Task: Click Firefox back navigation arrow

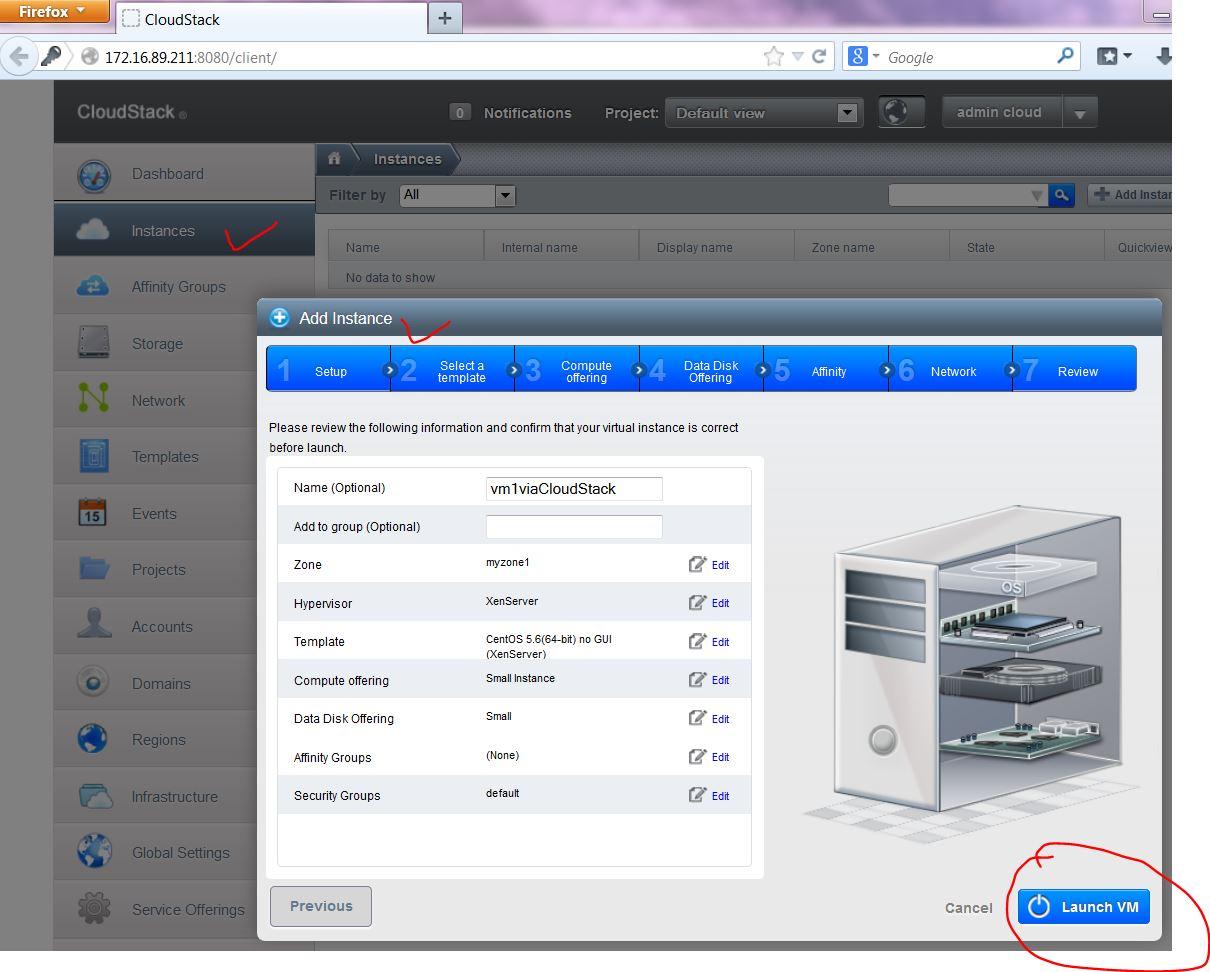Action: (x=18, y=57)
